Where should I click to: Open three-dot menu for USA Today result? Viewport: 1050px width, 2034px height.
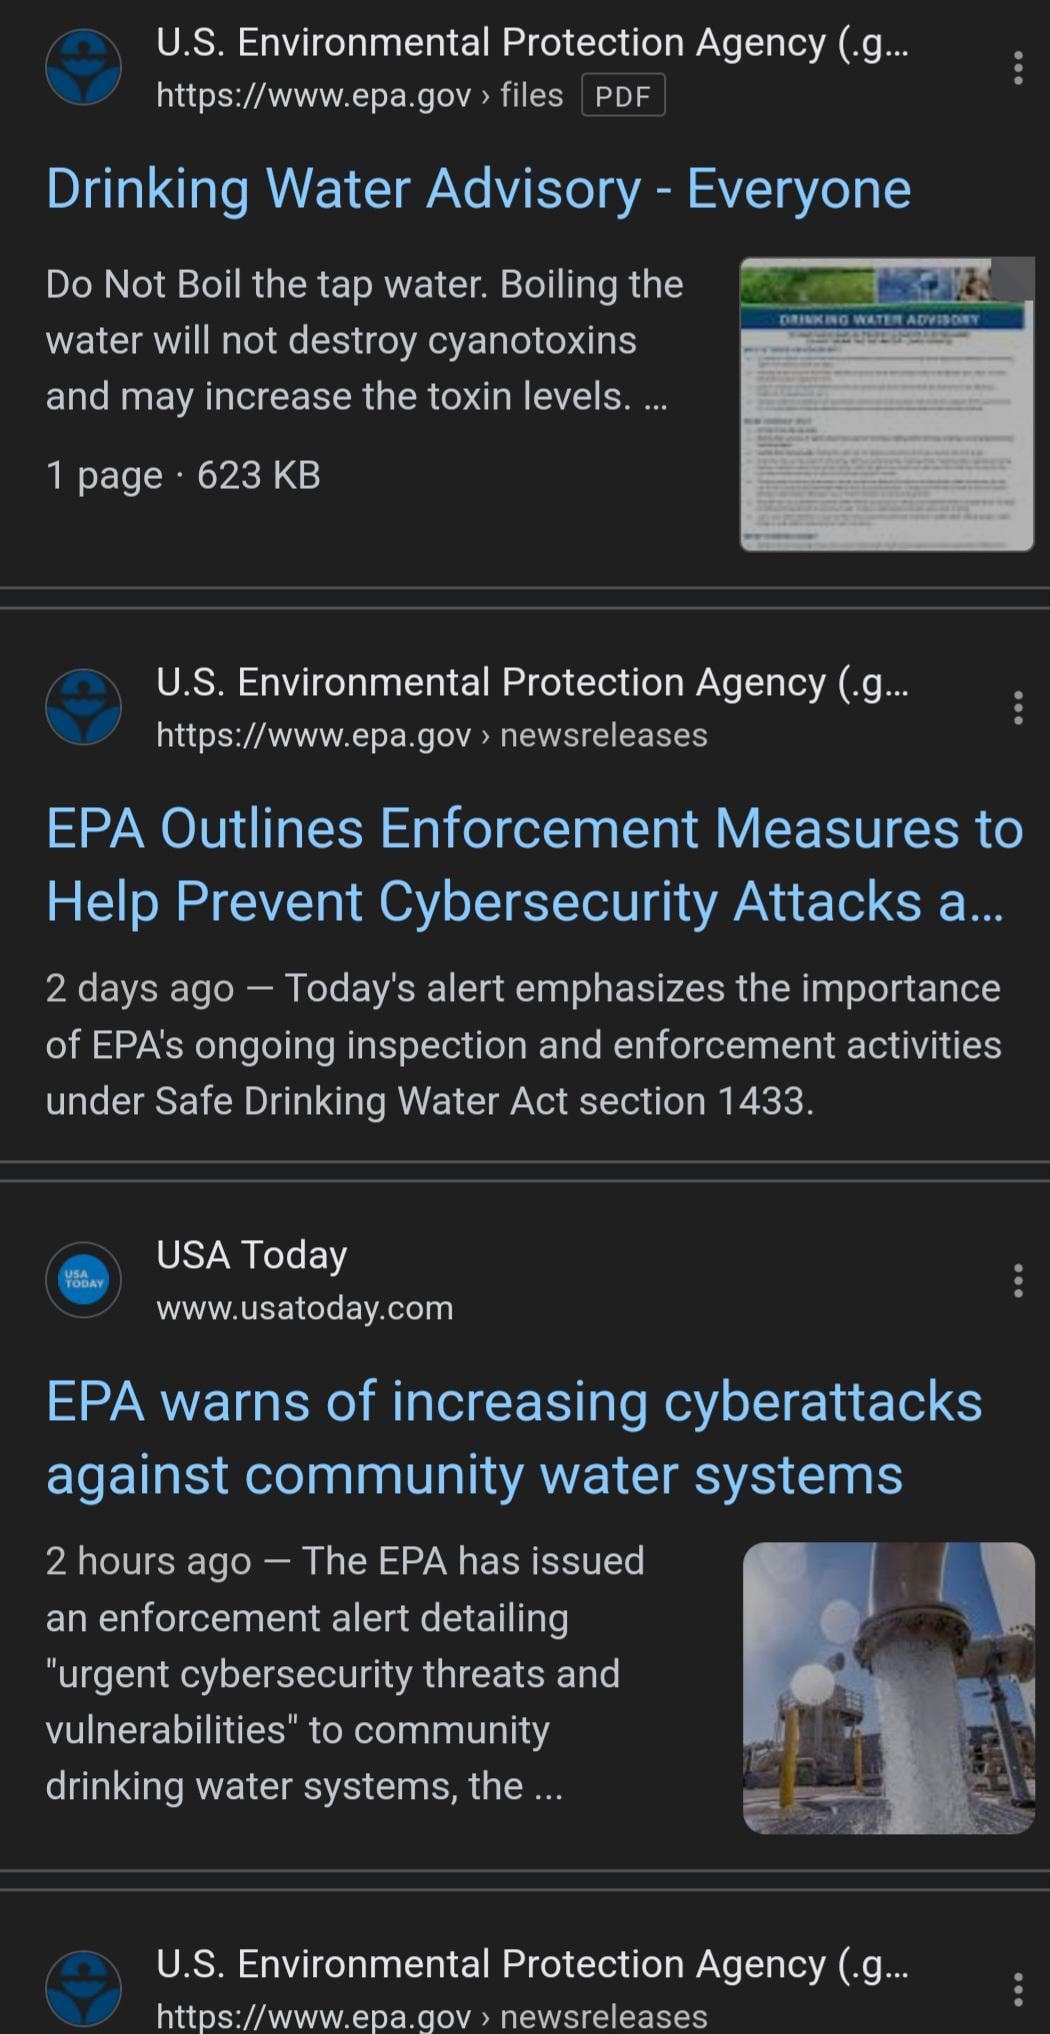[x=1017, y=1280]
